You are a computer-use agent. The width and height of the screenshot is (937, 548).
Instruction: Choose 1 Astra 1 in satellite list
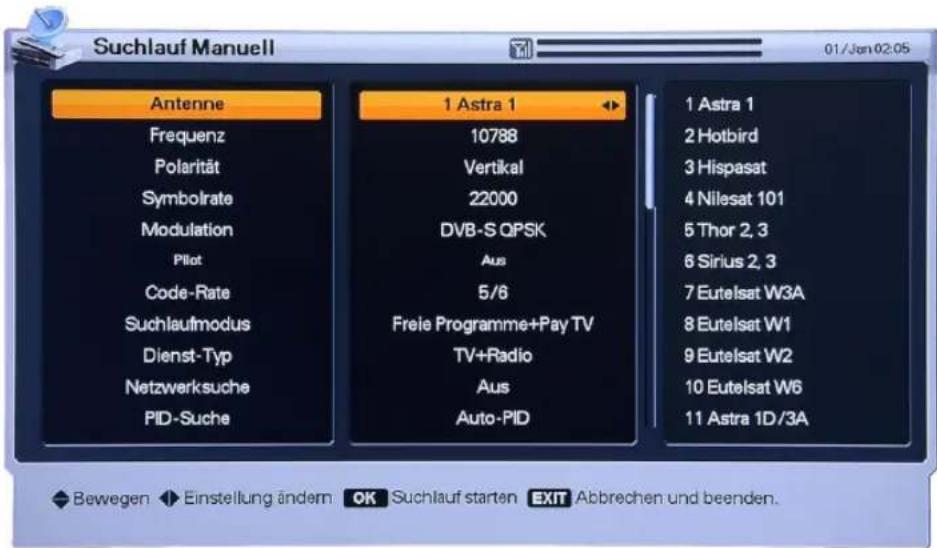(x=719, y=105)
